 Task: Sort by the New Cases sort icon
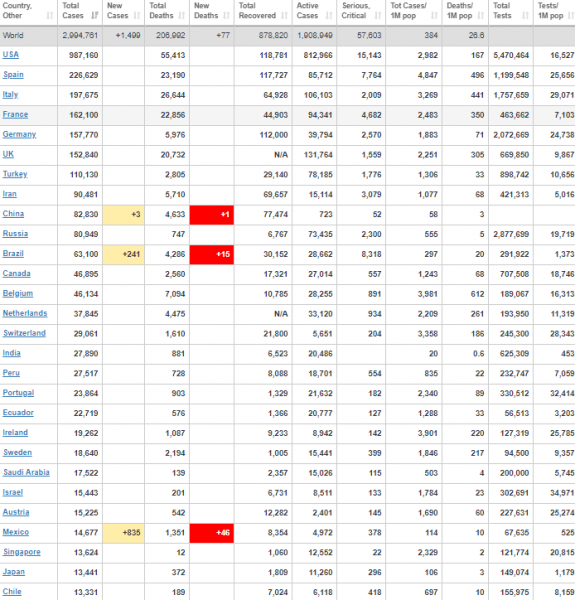(137, 16)
